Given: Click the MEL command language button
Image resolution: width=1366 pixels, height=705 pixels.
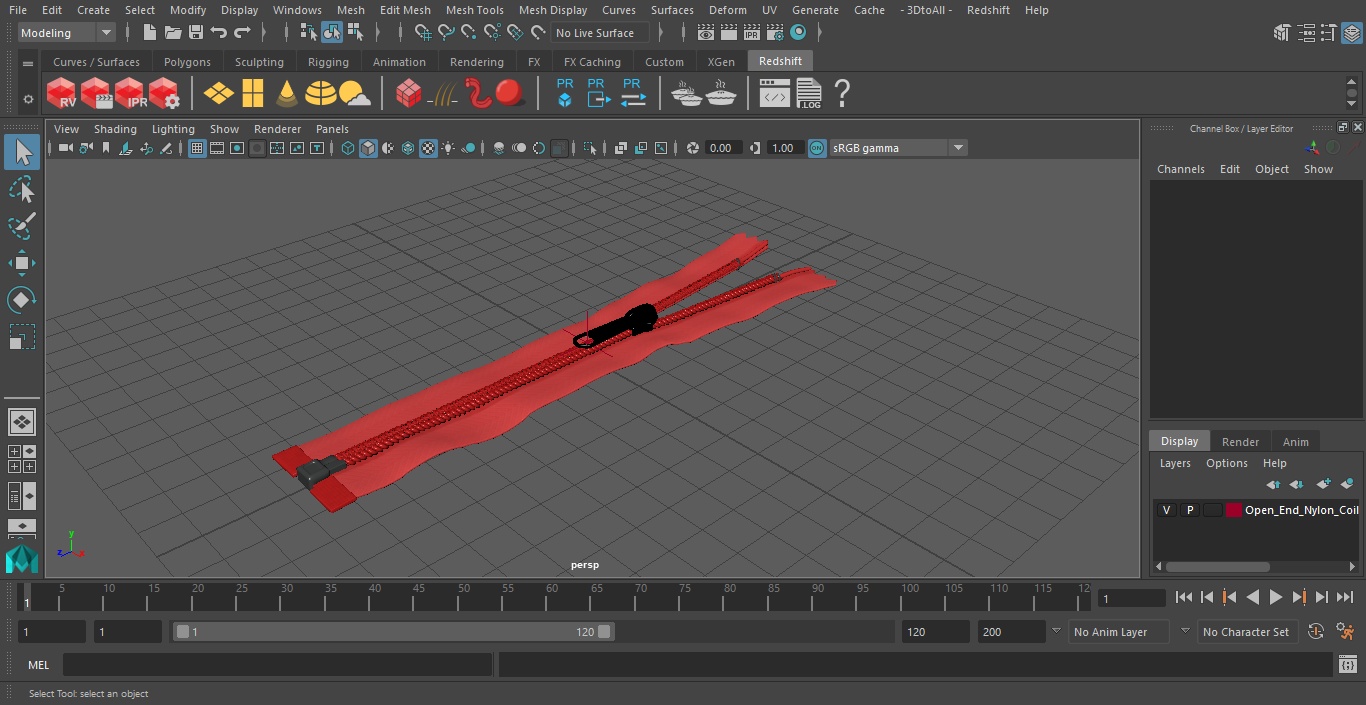Looking at the screenshot, I should tap(38, 665).
